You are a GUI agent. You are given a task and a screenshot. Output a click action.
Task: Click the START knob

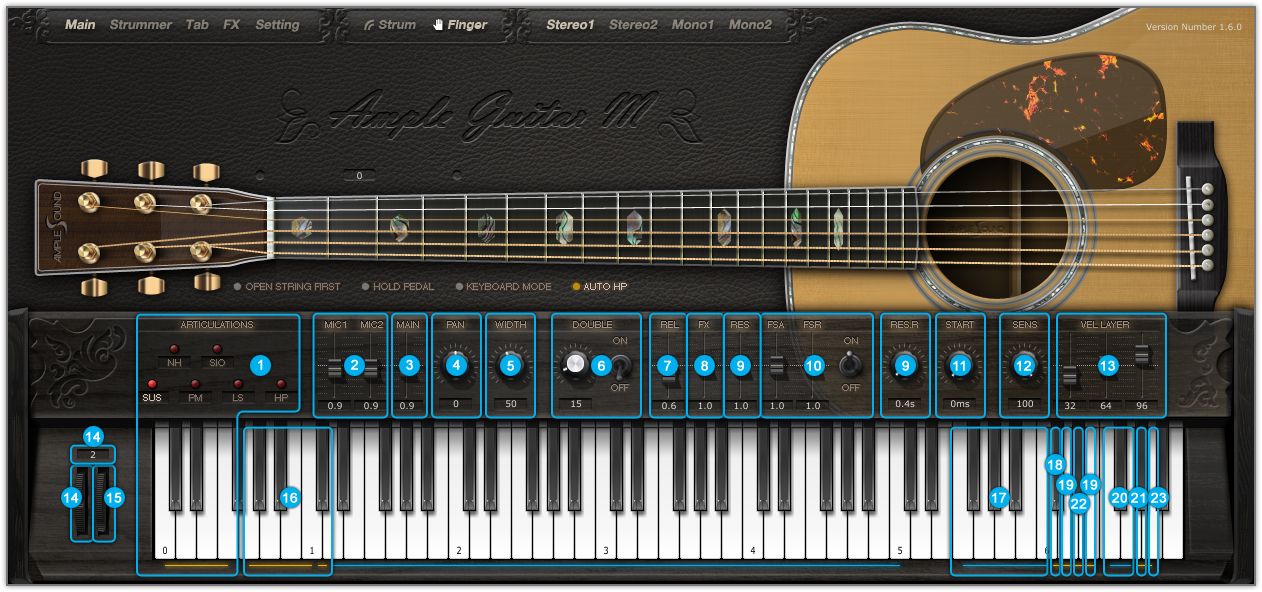click(960, 366)
